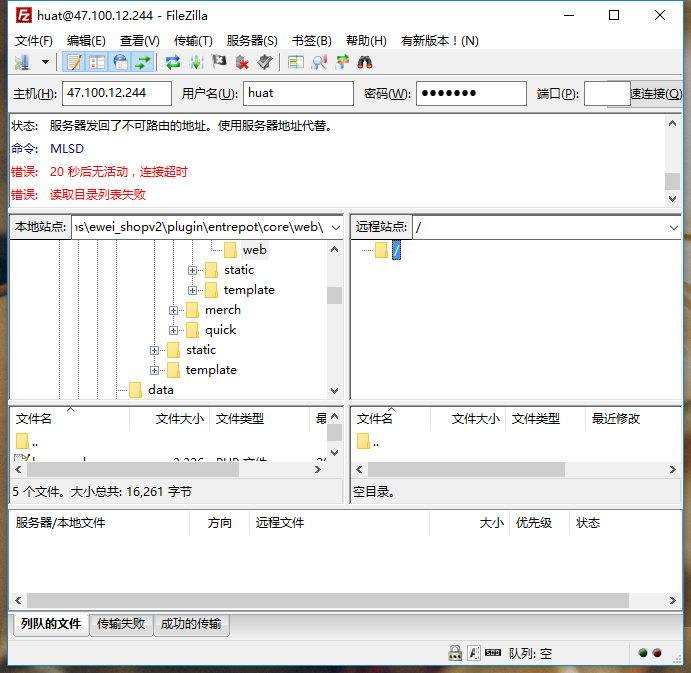Open the 帮助(H) menu
Viewport: 691px width, 673px height.
pyautogui.click(x=366, y=41)
